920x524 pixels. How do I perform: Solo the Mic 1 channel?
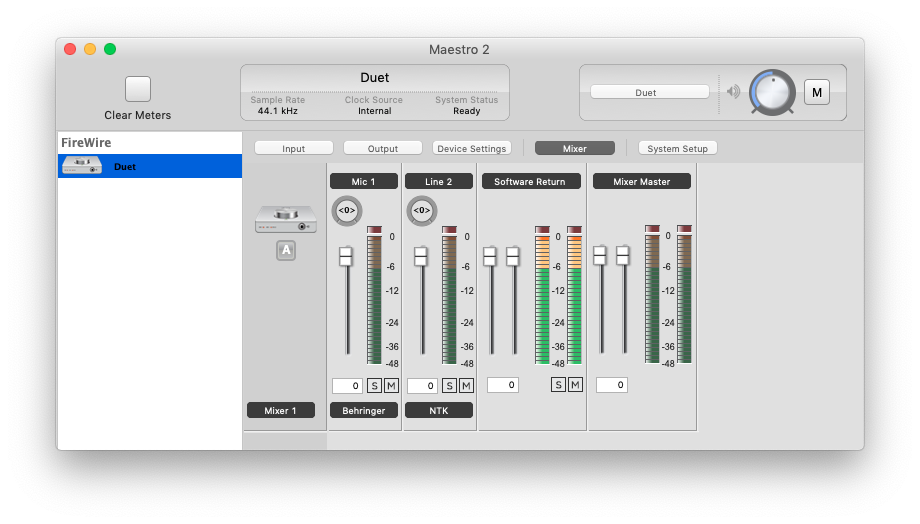[374, 385]
